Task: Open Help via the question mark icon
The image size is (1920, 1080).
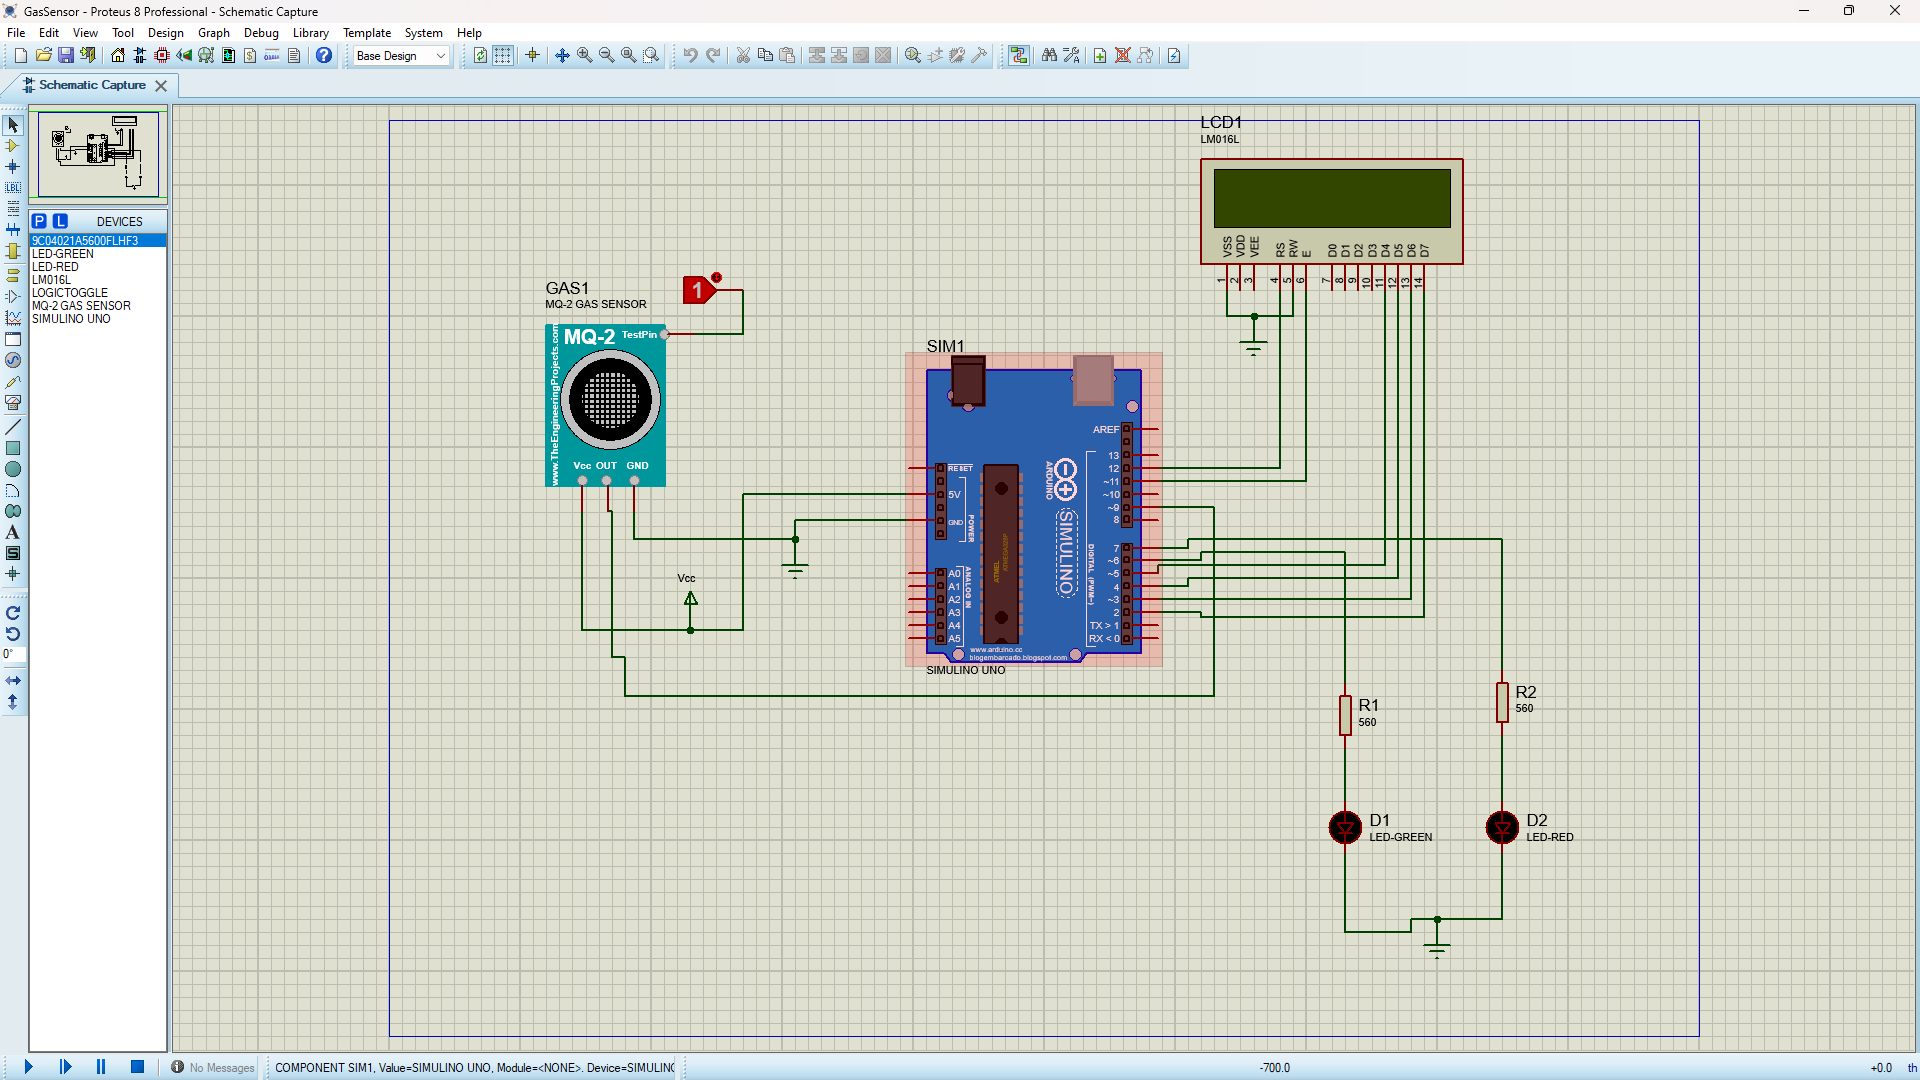Action: 324,56
